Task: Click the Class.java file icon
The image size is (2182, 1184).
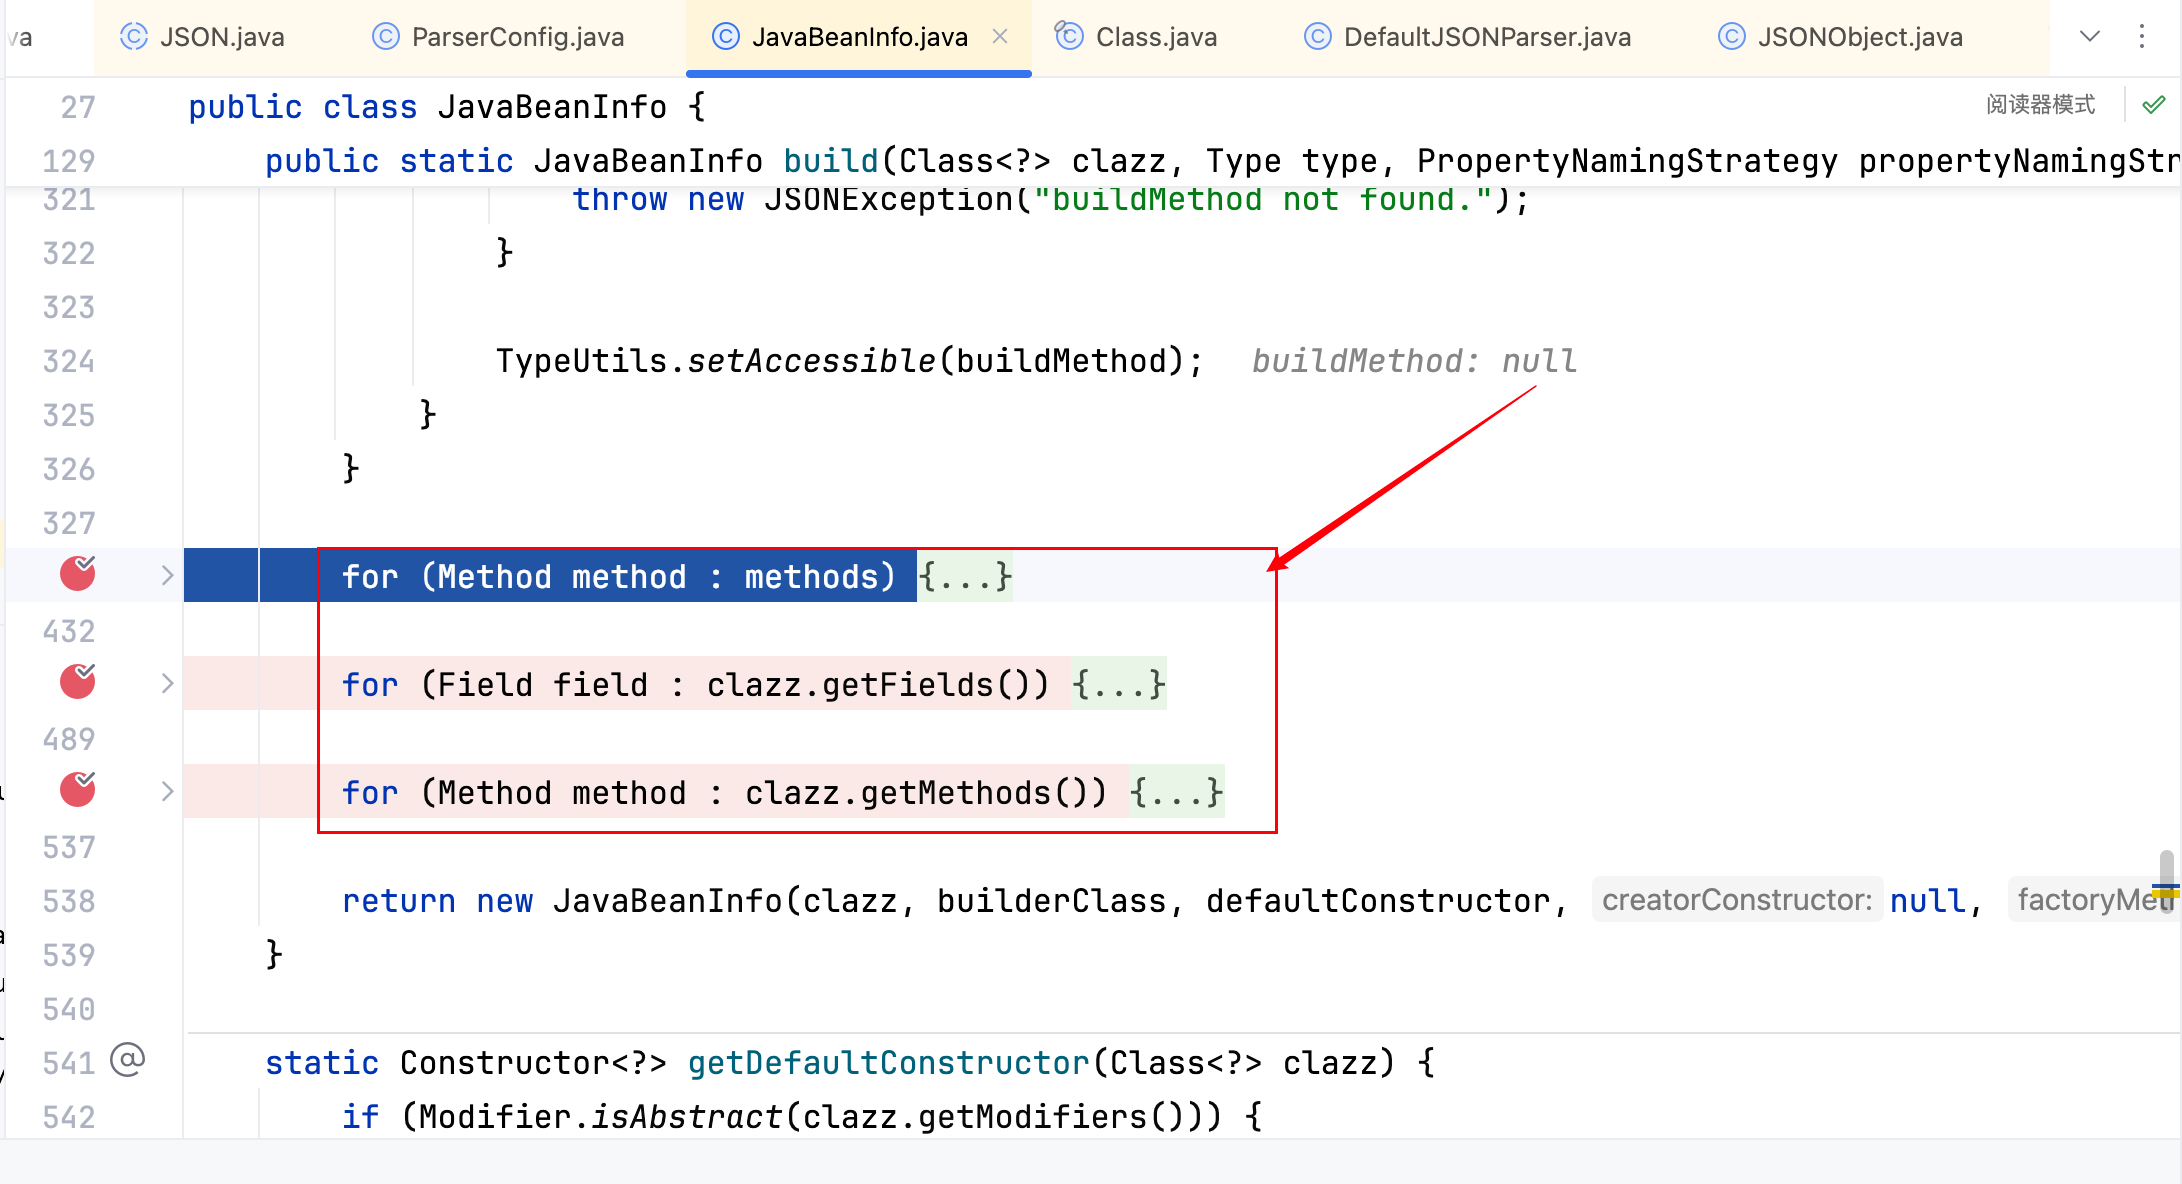Action: tap(1069, 36)
